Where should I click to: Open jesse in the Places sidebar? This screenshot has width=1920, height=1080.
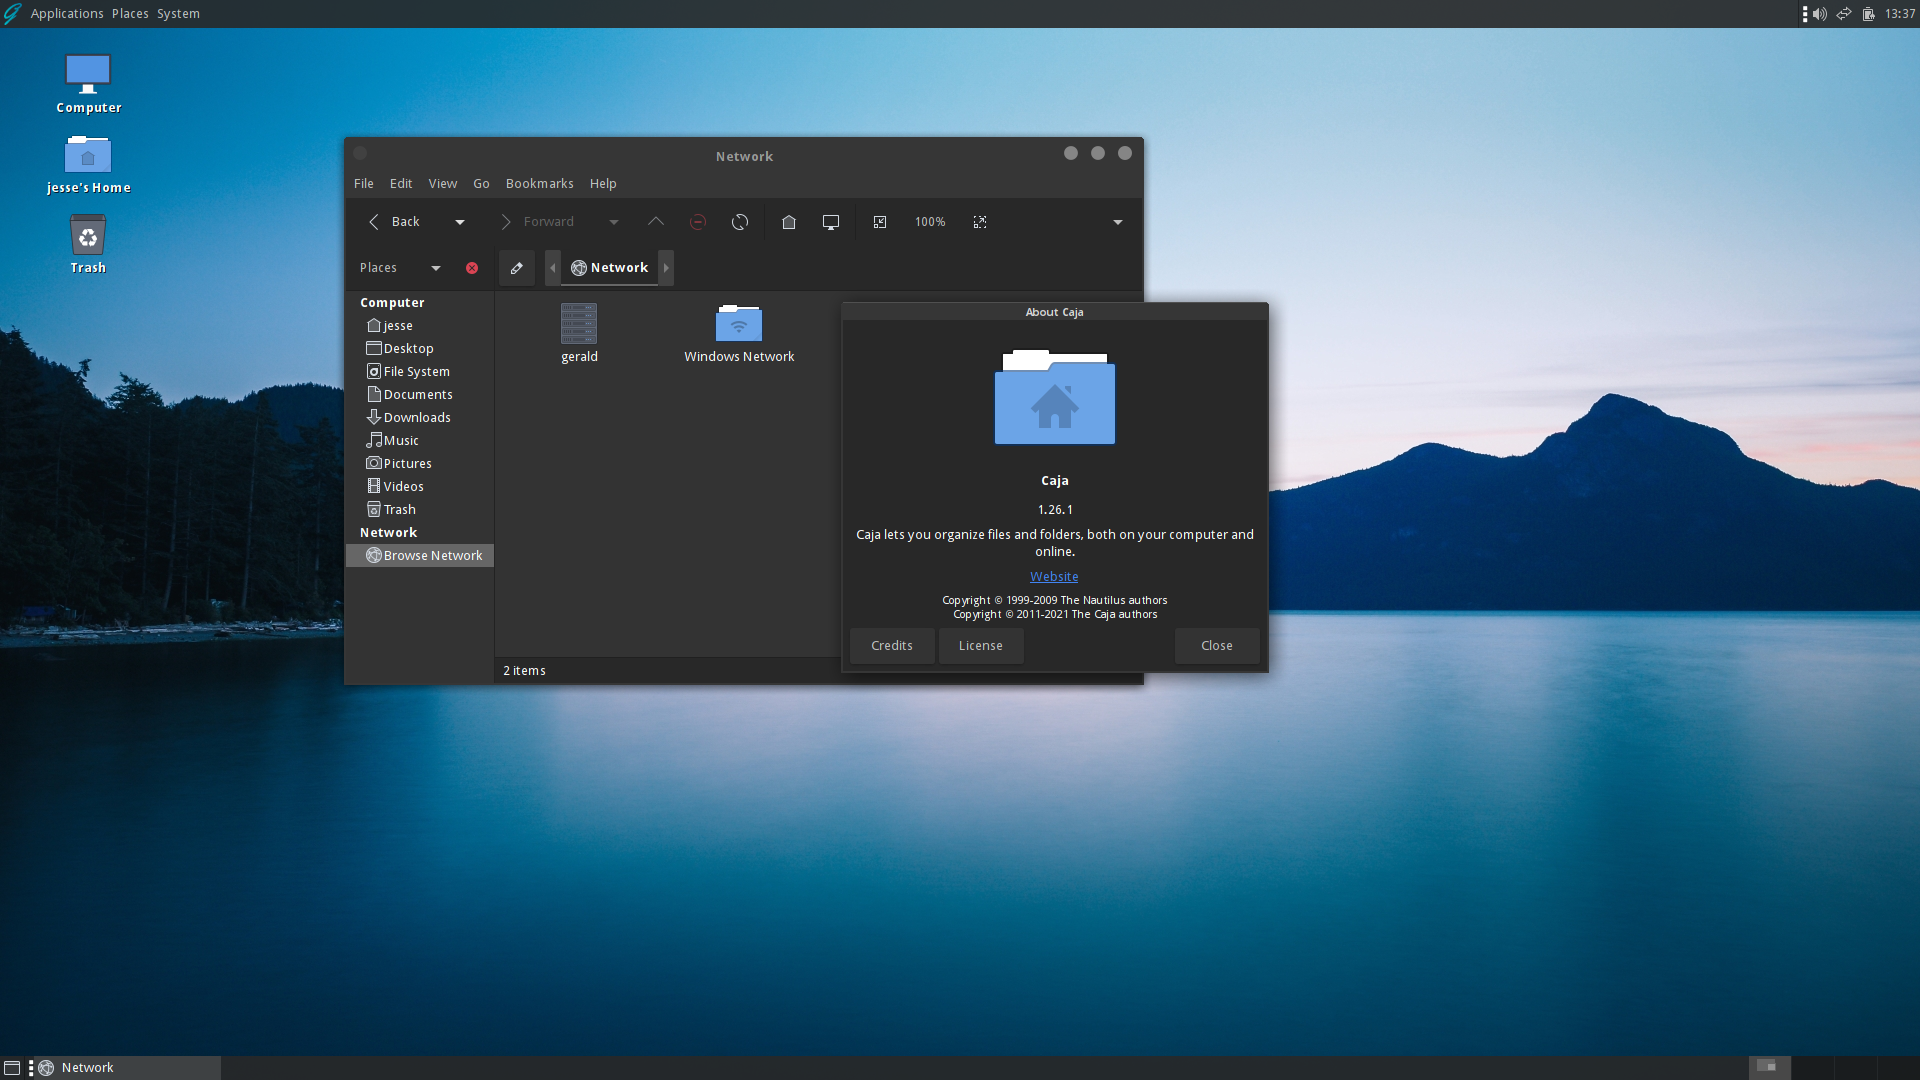[x=420, y=326]
